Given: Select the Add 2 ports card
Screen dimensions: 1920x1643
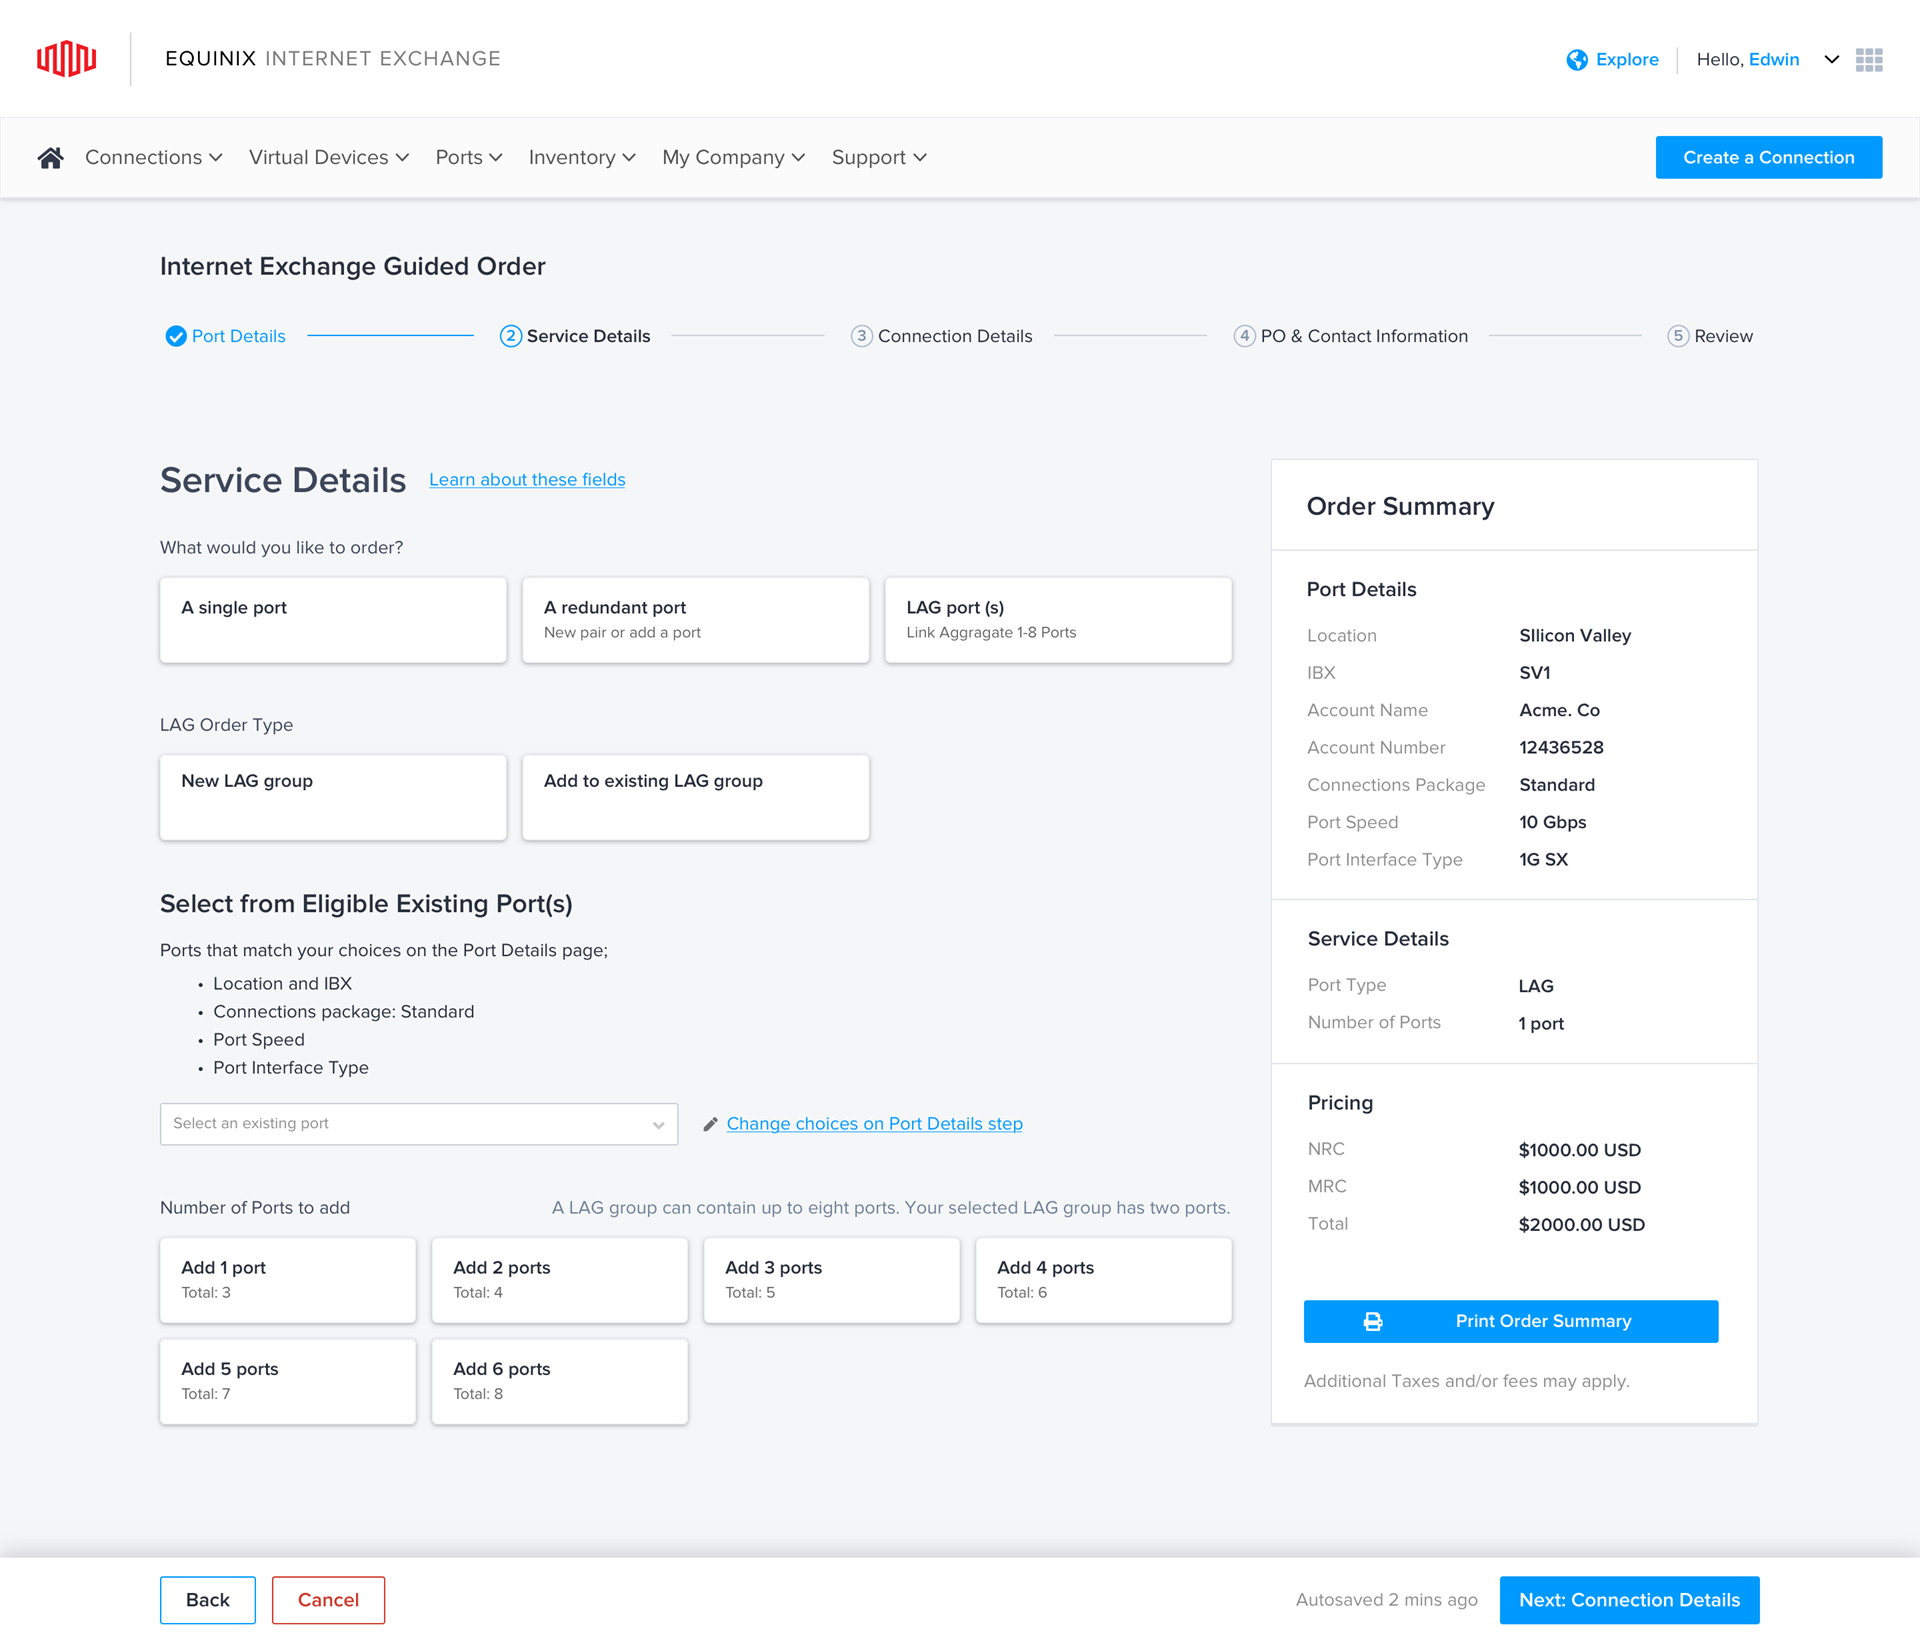Looking at the screenshot, I should [560, 1280].
